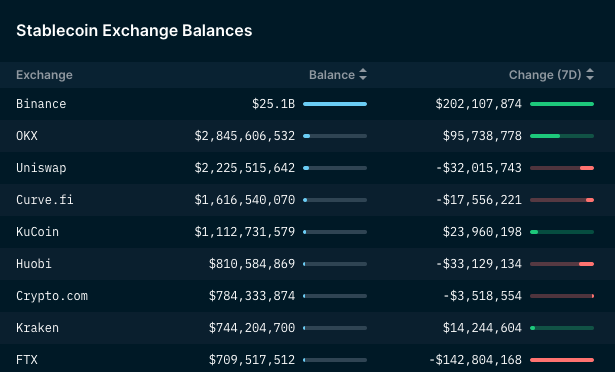Click Binance's blue balance bar
Viewport: 615px width, 372px height.
tap(335, 104)
